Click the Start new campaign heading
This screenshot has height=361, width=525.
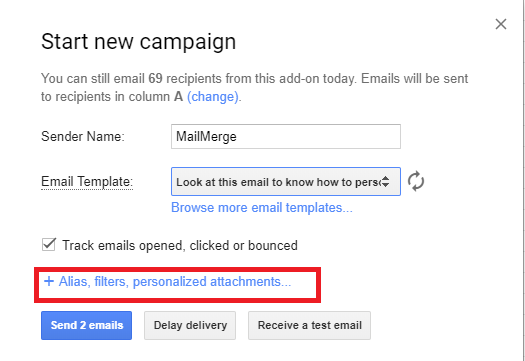139,42
